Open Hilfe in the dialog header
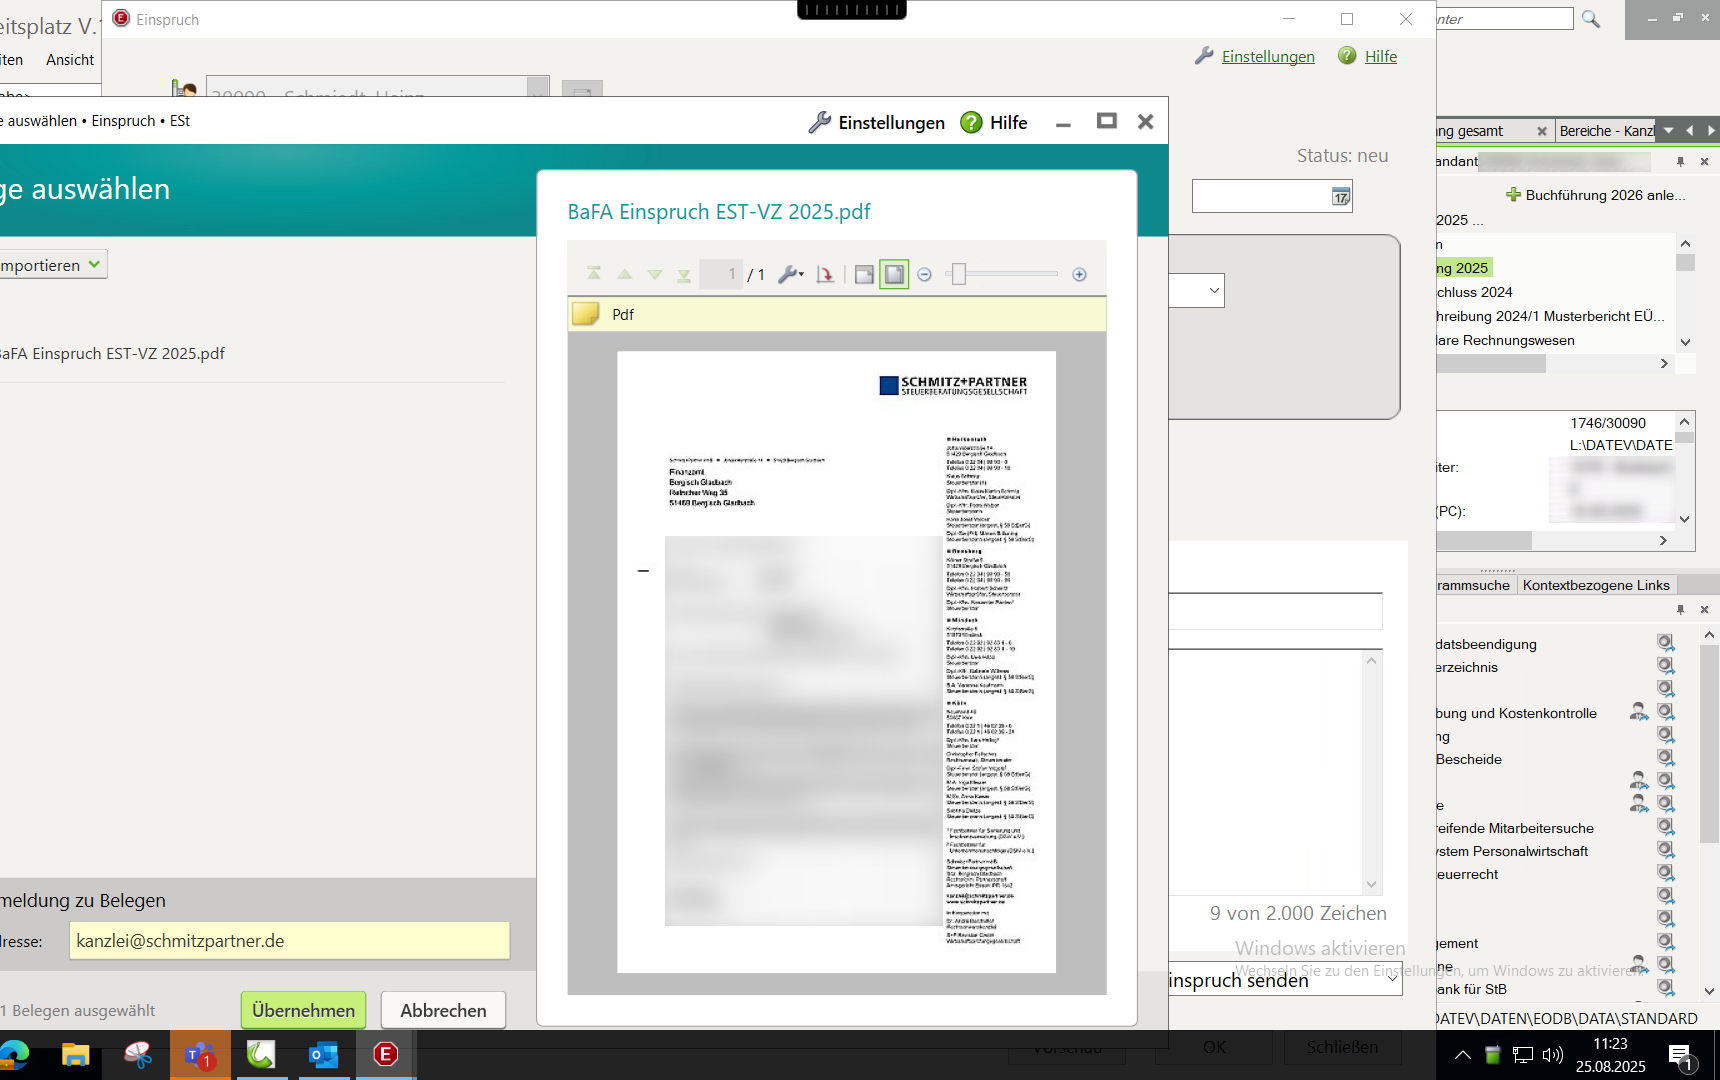Screen dimensions: 1720x1080 tap(994, 122)
